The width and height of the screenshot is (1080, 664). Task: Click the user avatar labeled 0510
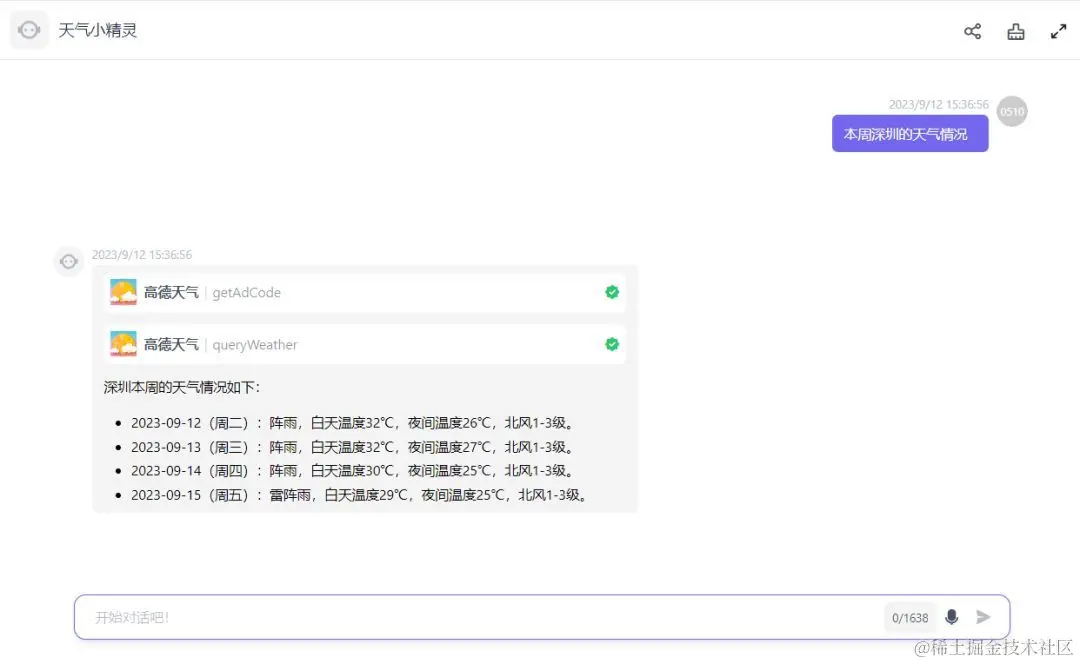coord(1012,111)
